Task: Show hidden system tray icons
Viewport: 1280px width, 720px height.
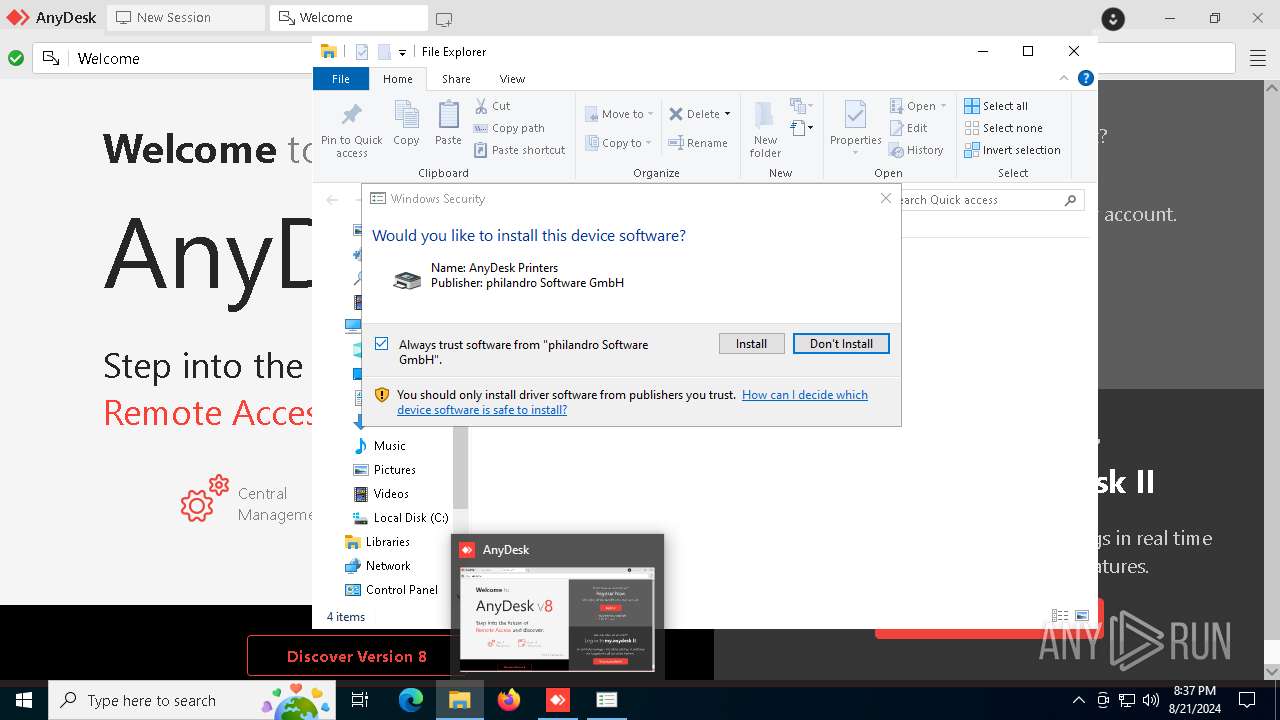Action: [x=1078, y=700]
